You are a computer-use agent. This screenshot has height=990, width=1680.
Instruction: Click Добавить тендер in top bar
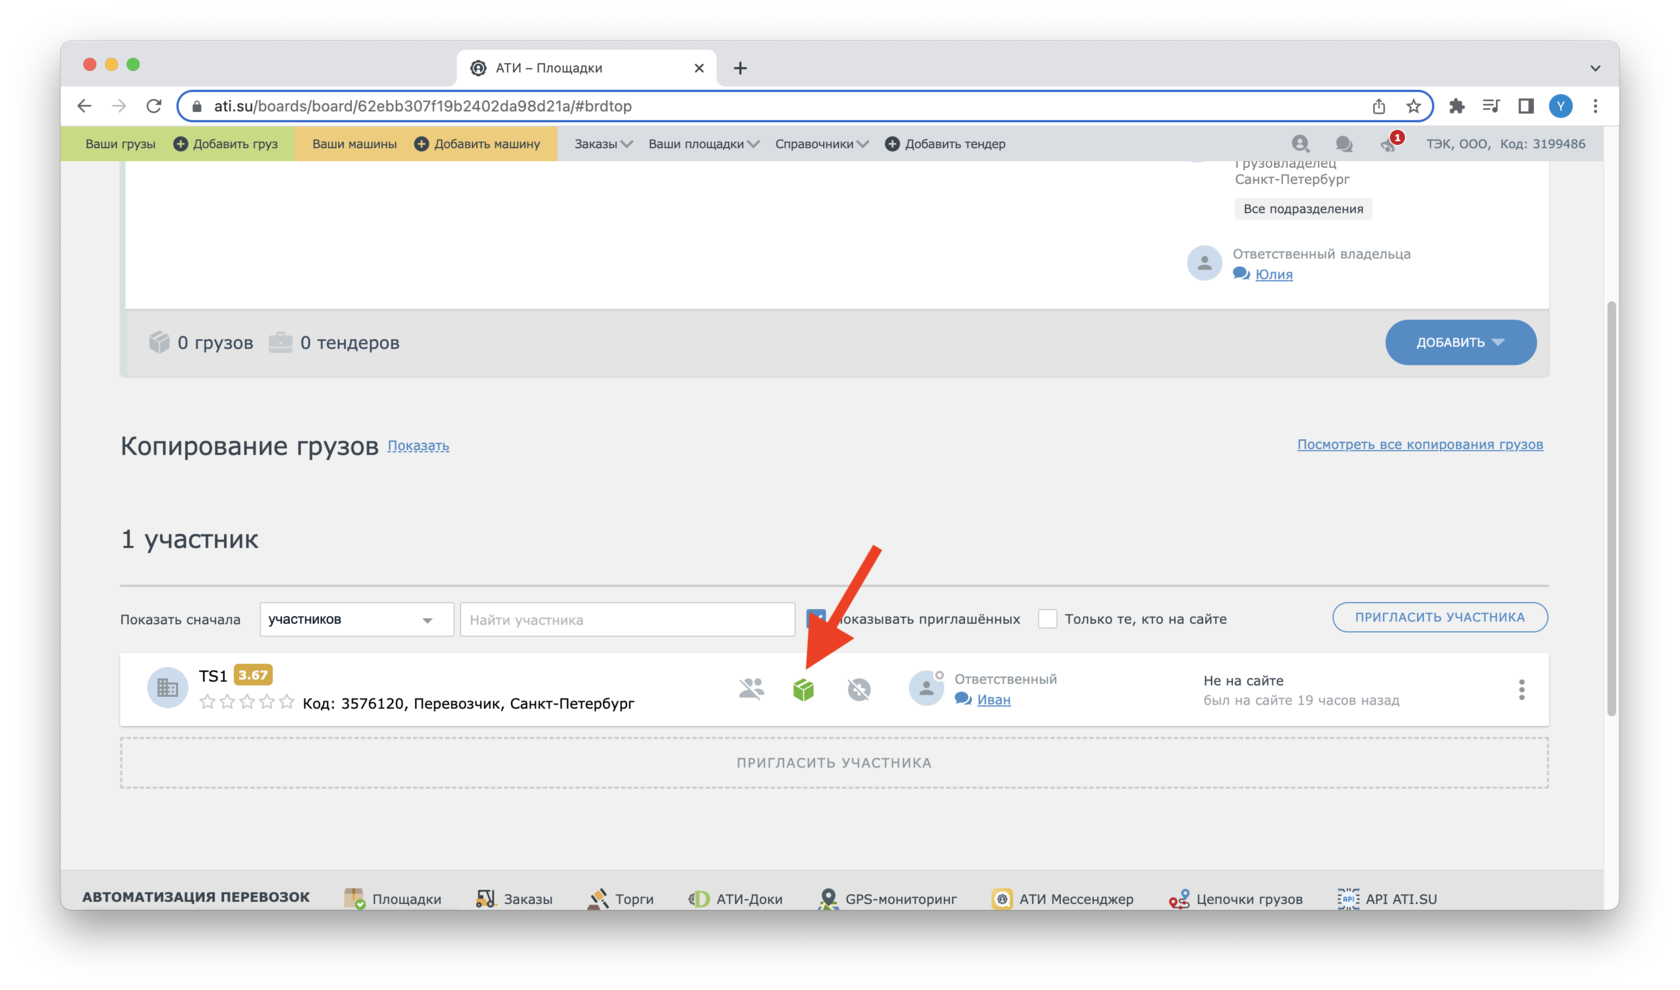945,144
